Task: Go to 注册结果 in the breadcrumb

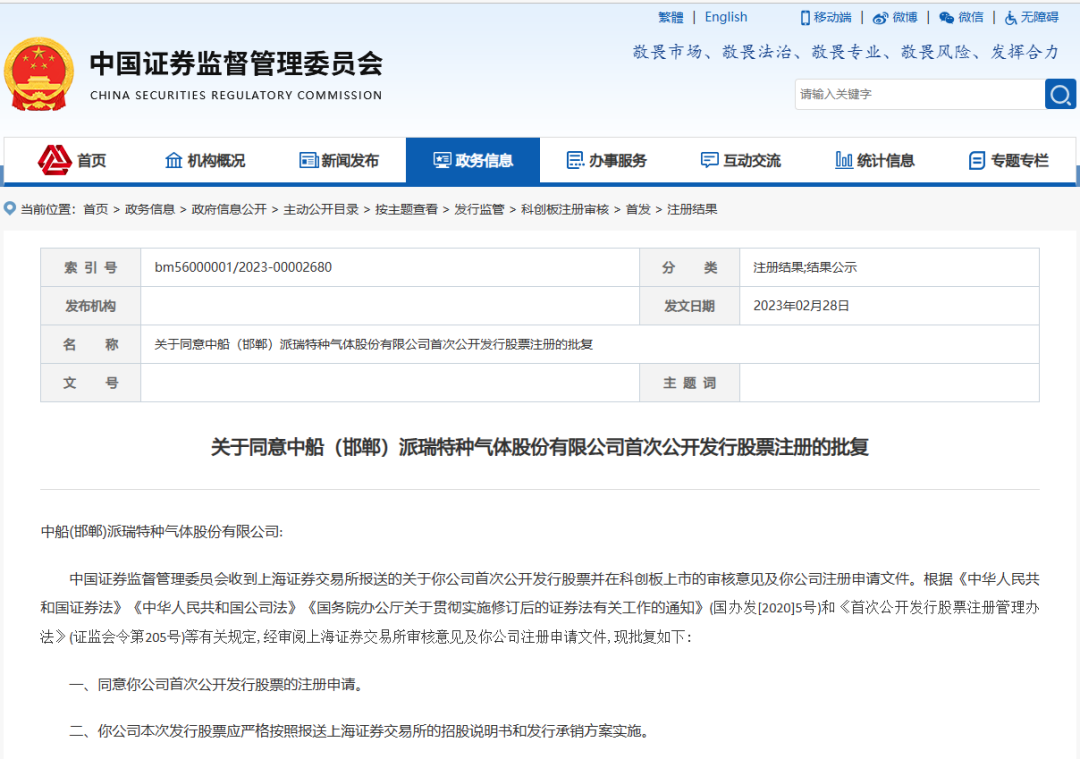Action: tap(692, 209)
